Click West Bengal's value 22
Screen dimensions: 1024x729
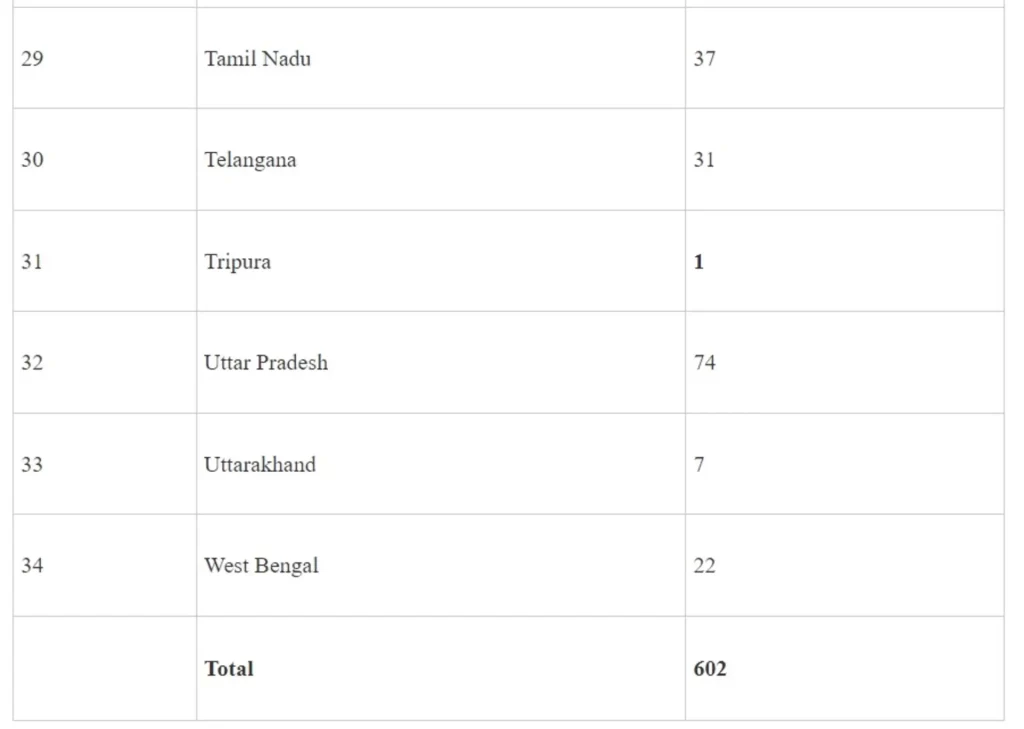pos(705,566)
